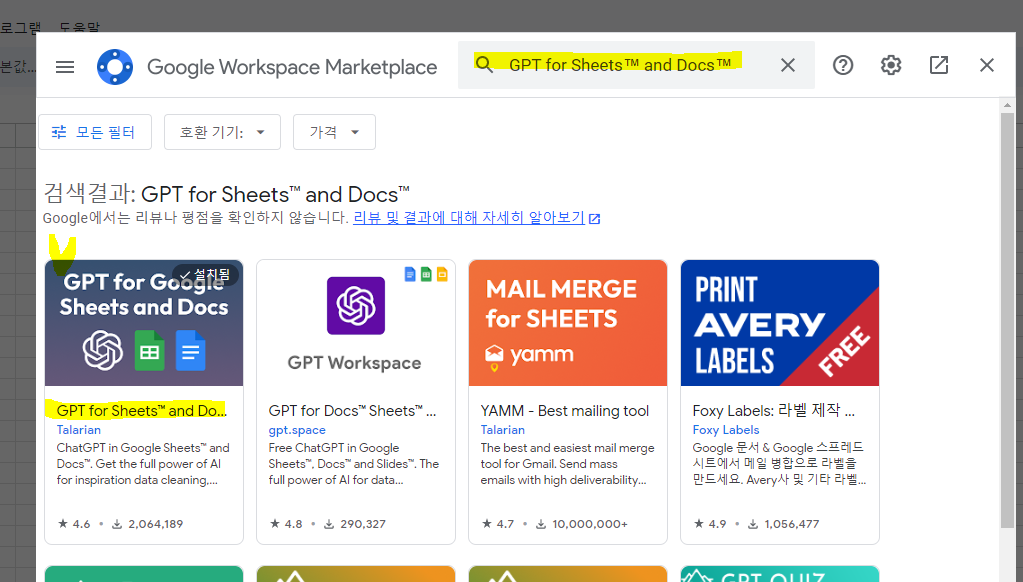Click the 도움말 menu in the Sheets window
This screenshot has height=582, width=1023.
pyautogui.click(x=79, y=27)
